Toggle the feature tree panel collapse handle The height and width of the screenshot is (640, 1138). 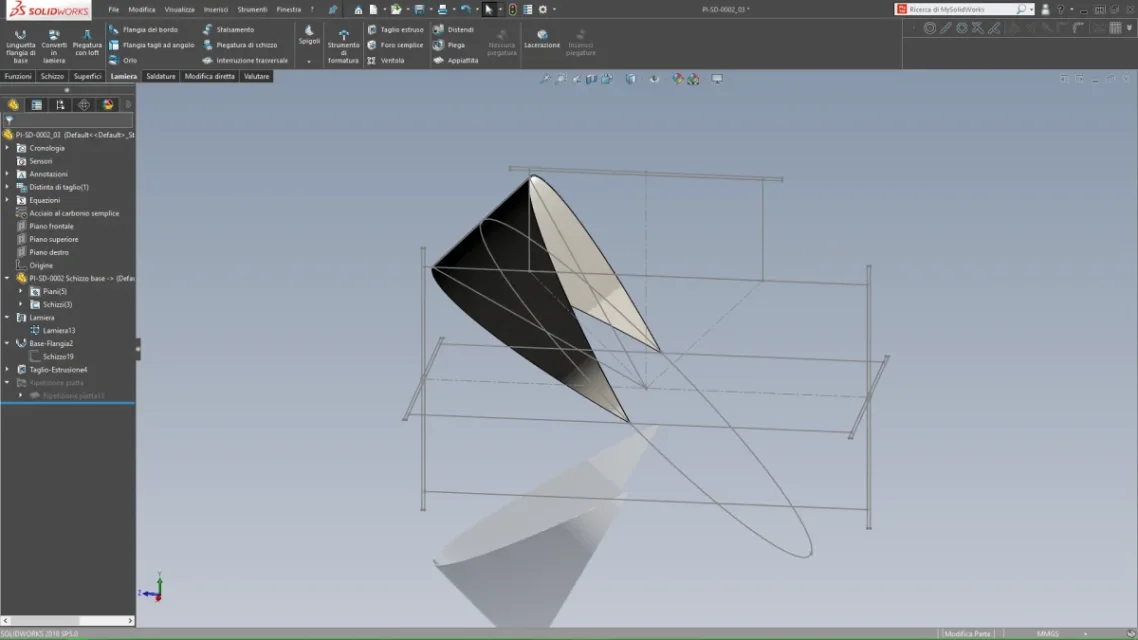coord(138,348)
